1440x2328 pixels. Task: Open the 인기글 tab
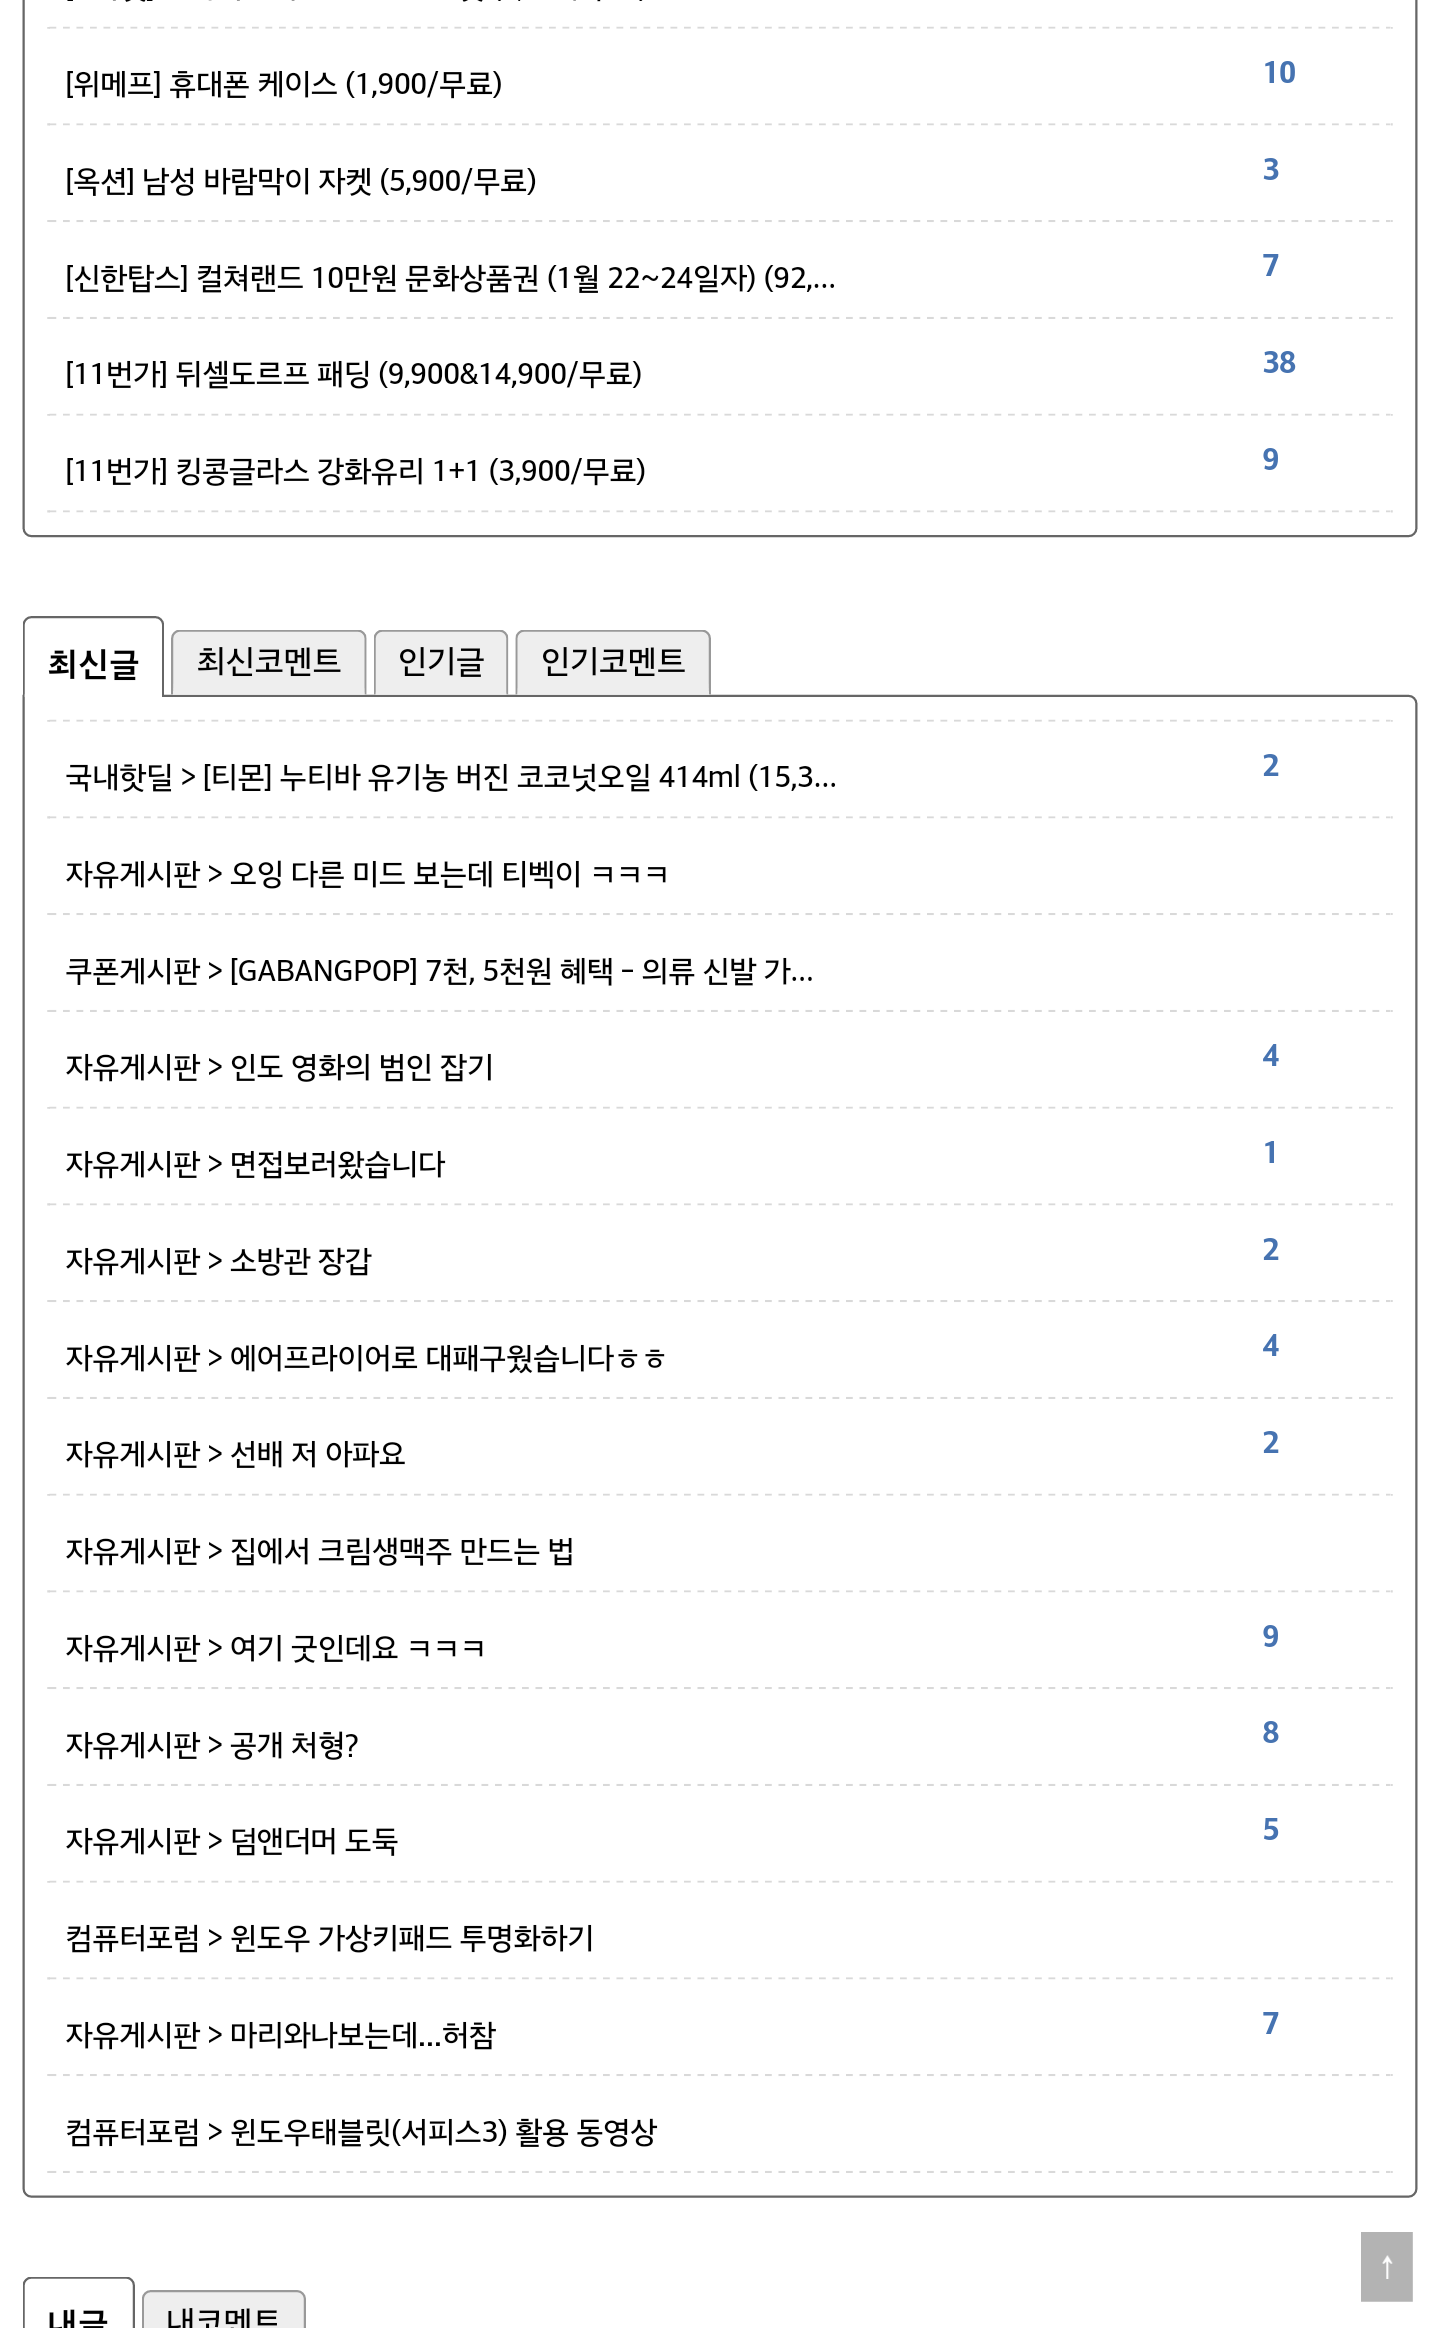click(441, 661)
